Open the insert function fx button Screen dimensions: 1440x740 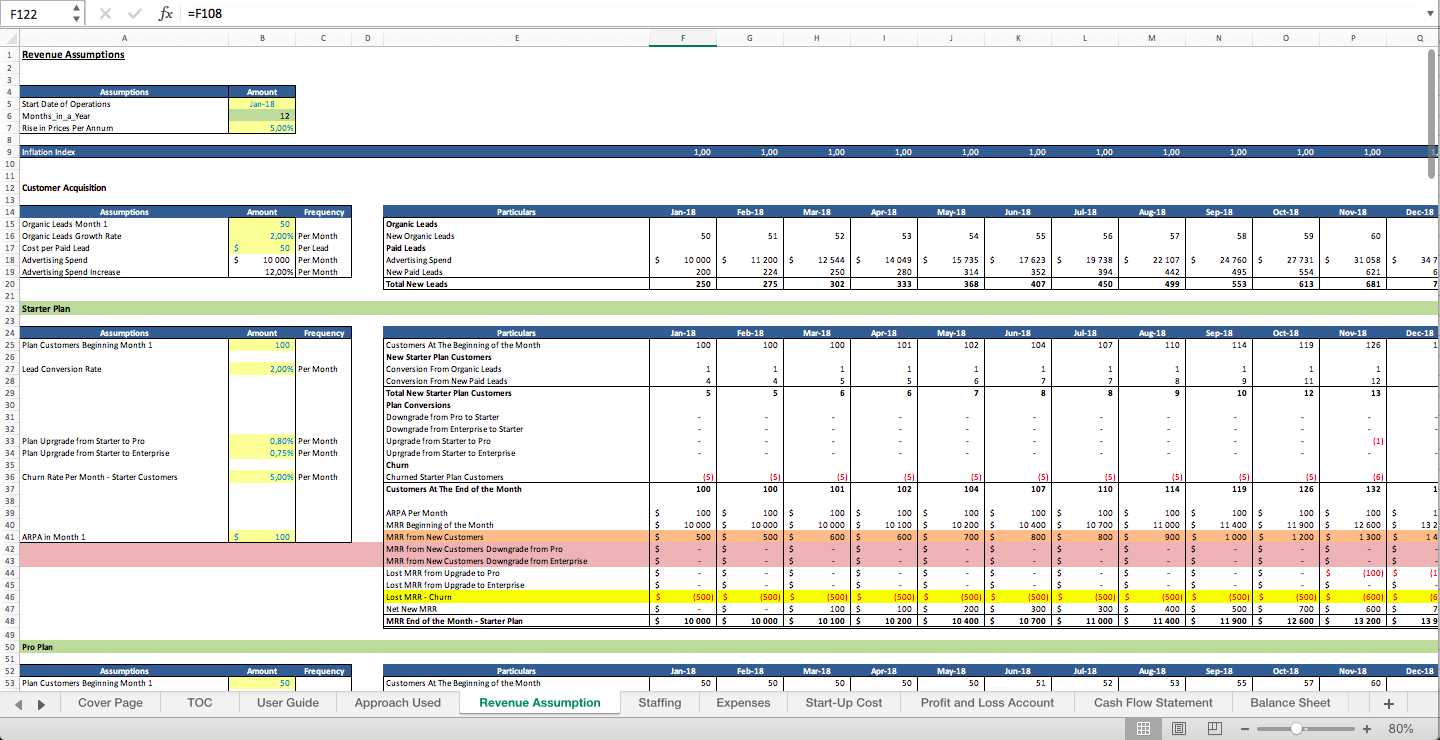(165, 14)
